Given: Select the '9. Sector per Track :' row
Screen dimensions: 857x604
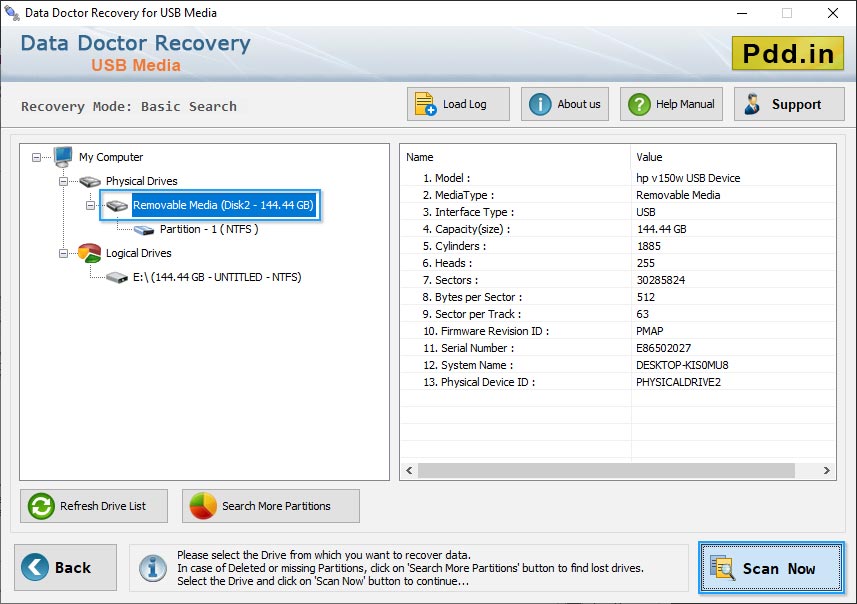Looking at the screenshot, I should [x=618, y=314].
